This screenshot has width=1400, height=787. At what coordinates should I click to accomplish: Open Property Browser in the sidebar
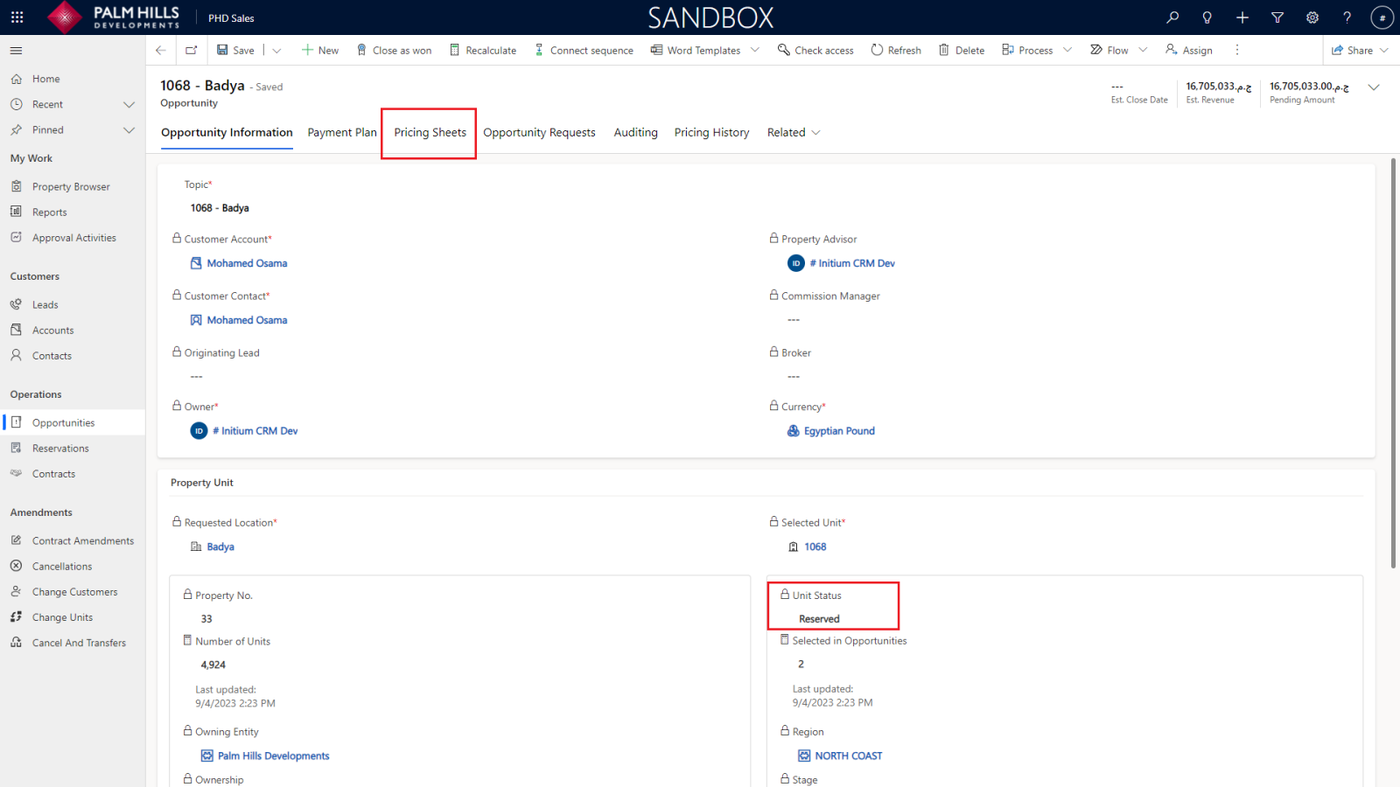point(72,187)
